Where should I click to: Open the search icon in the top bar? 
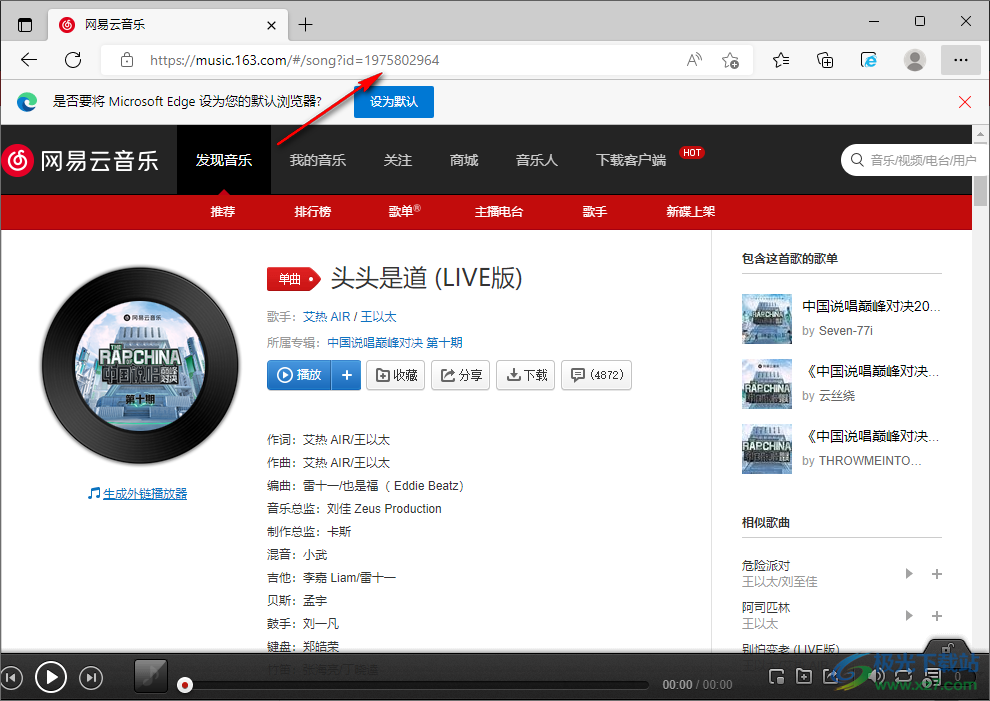(x=857, y=160)
